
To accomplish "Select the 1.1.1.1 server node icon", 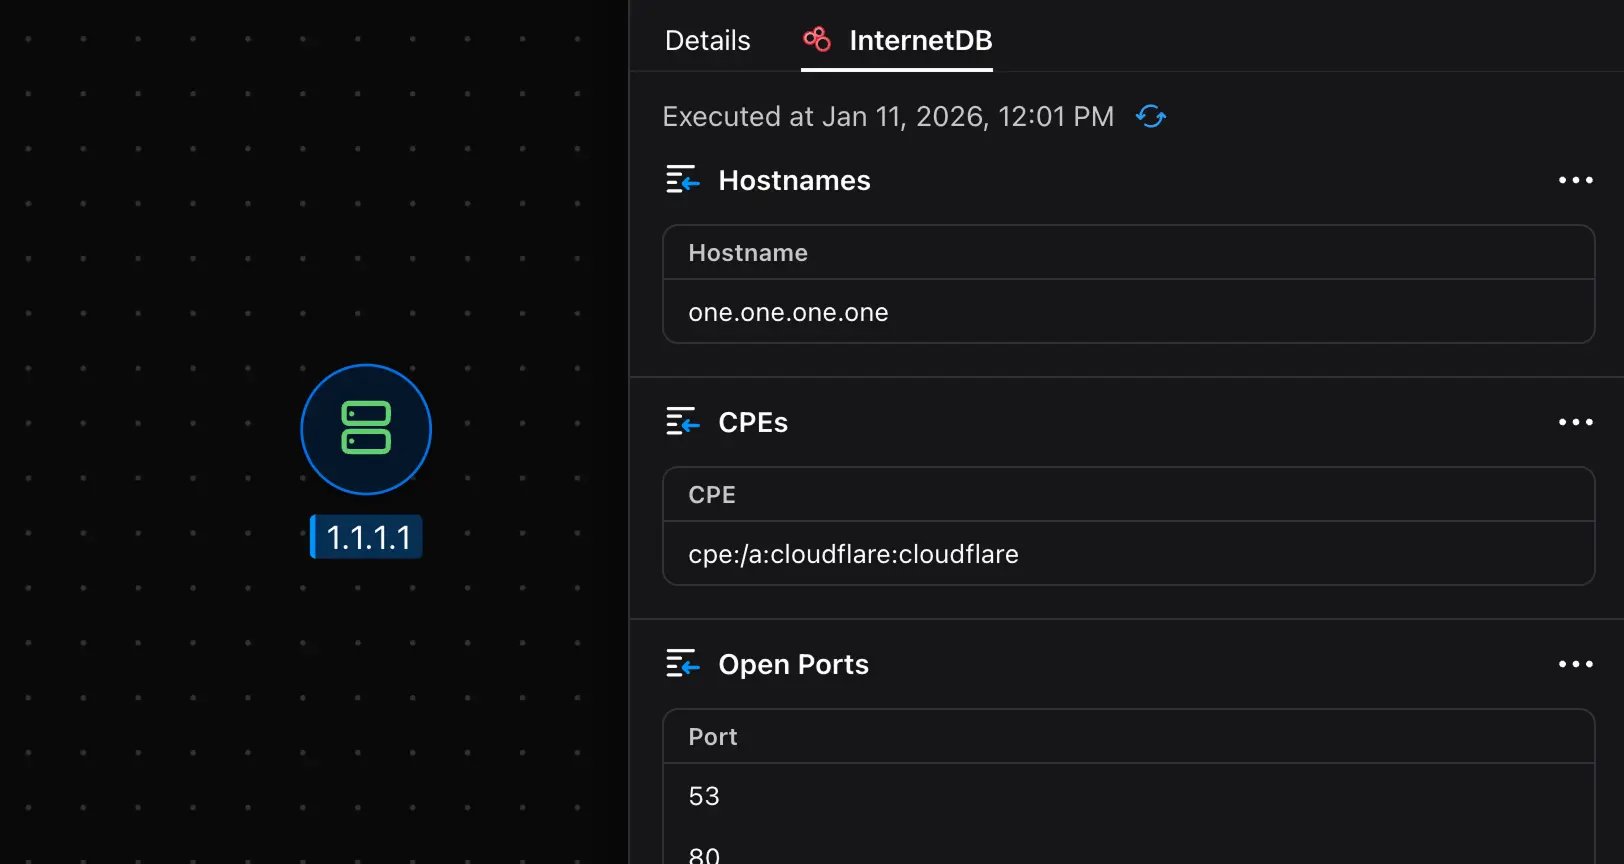I will coord(366,429).
